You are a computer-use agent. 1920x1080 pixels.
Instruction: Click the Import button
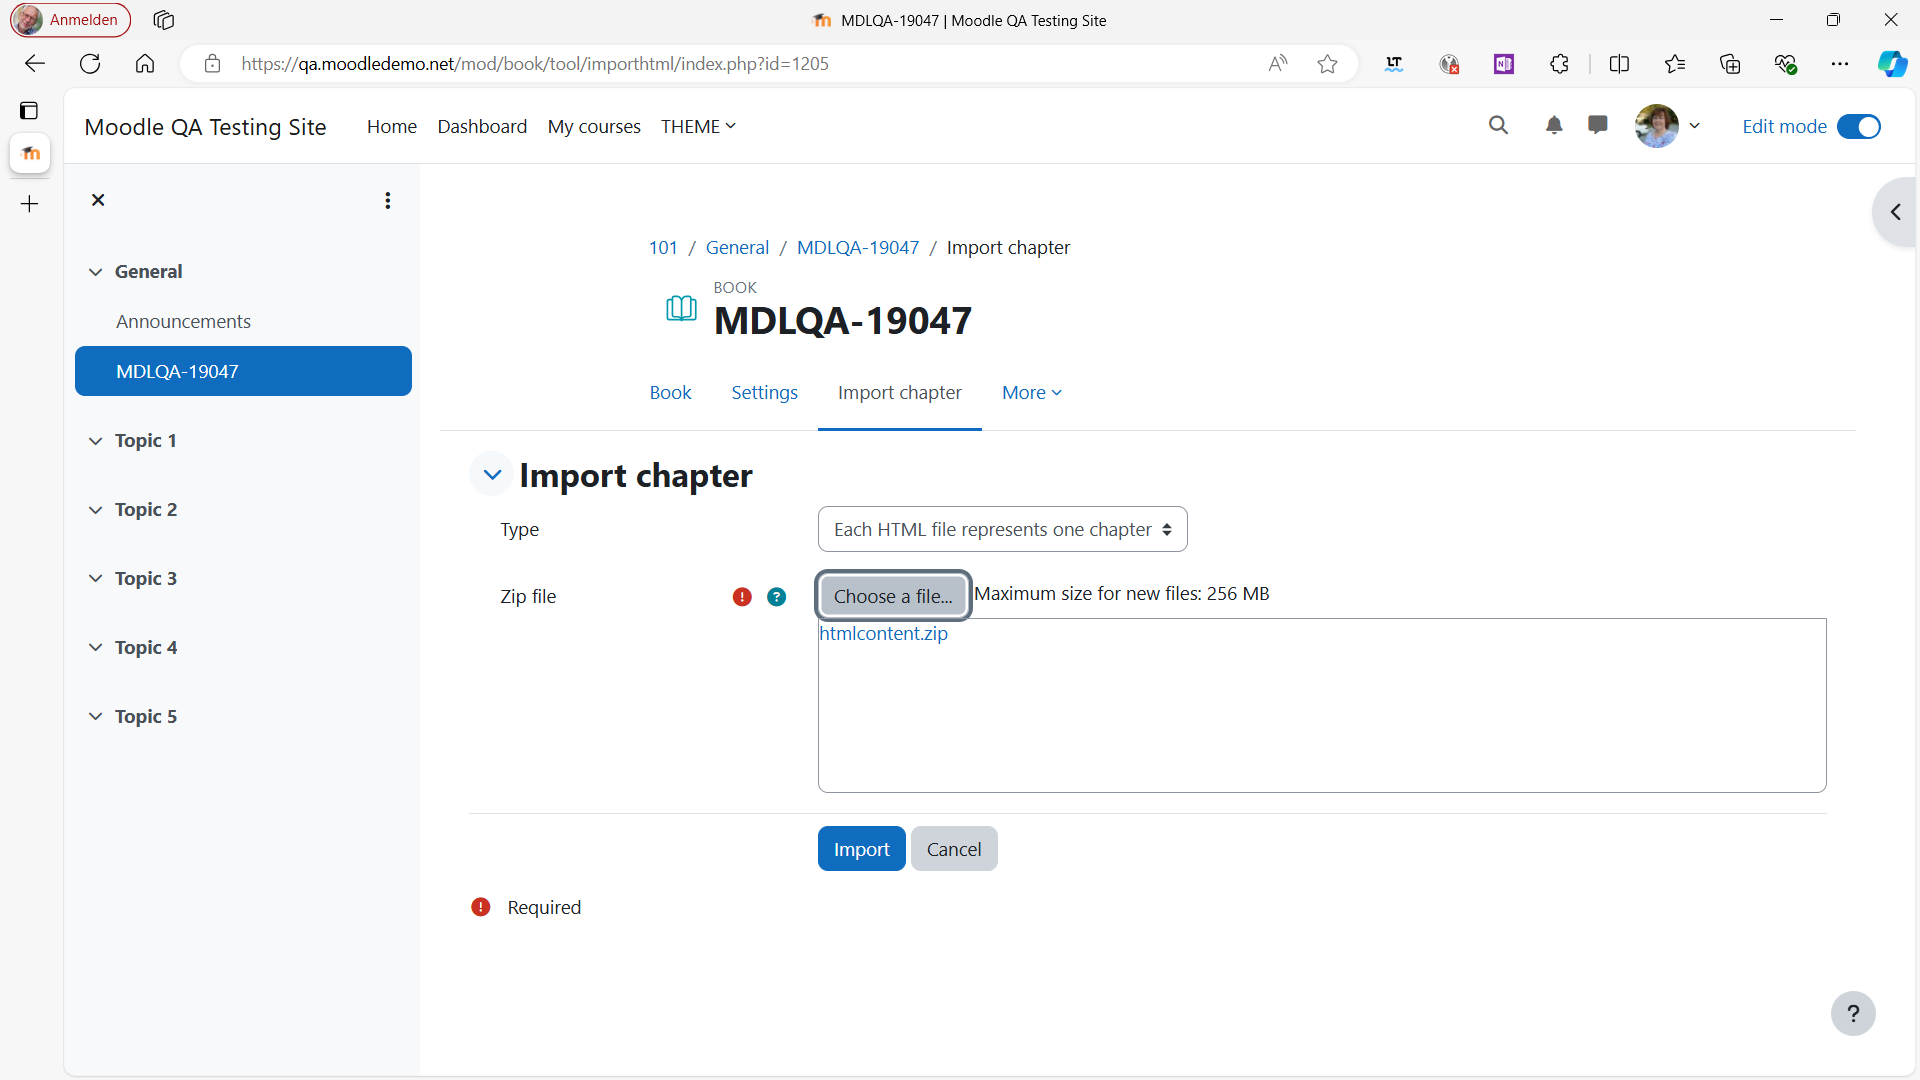click(861, 849)
